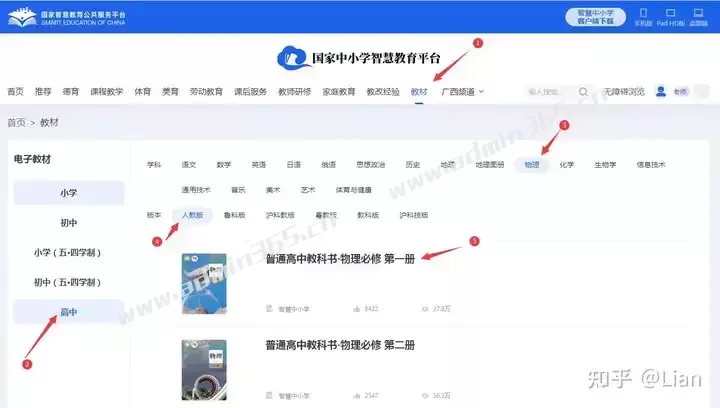Select 小学 in the sidebar

coord(69,193)
